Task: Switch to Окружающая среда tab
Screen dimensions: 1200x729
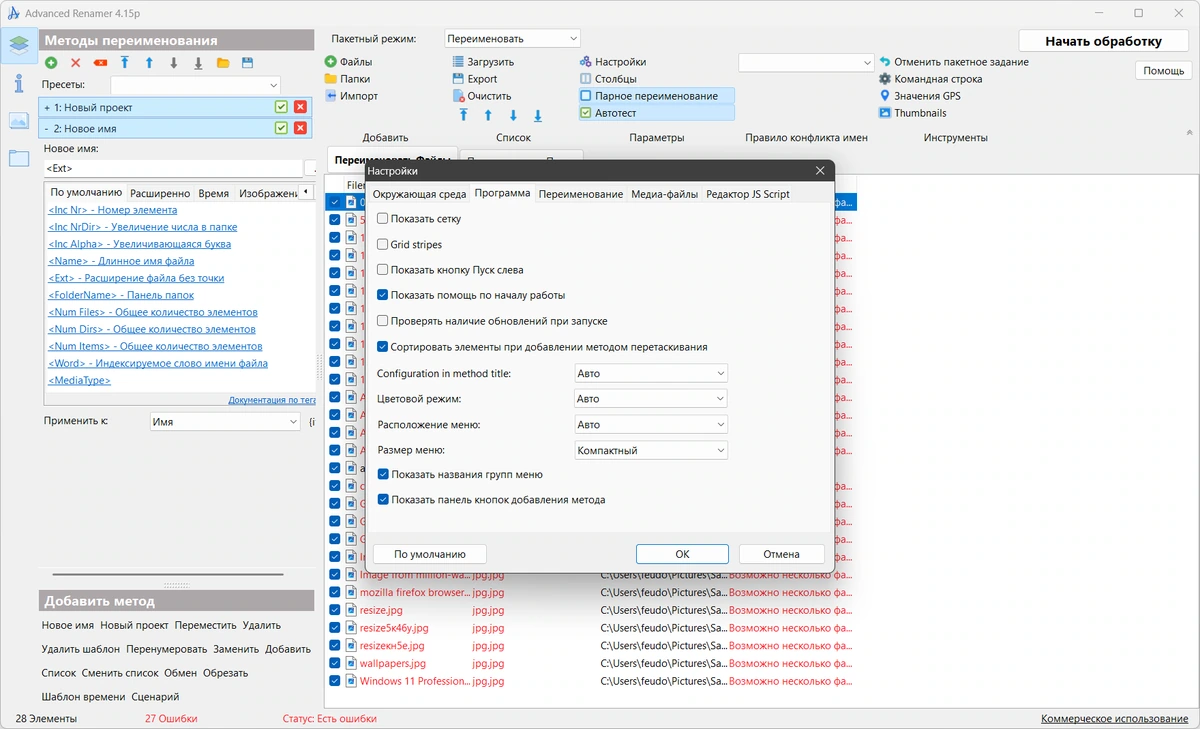Action: tap(420, 194)
